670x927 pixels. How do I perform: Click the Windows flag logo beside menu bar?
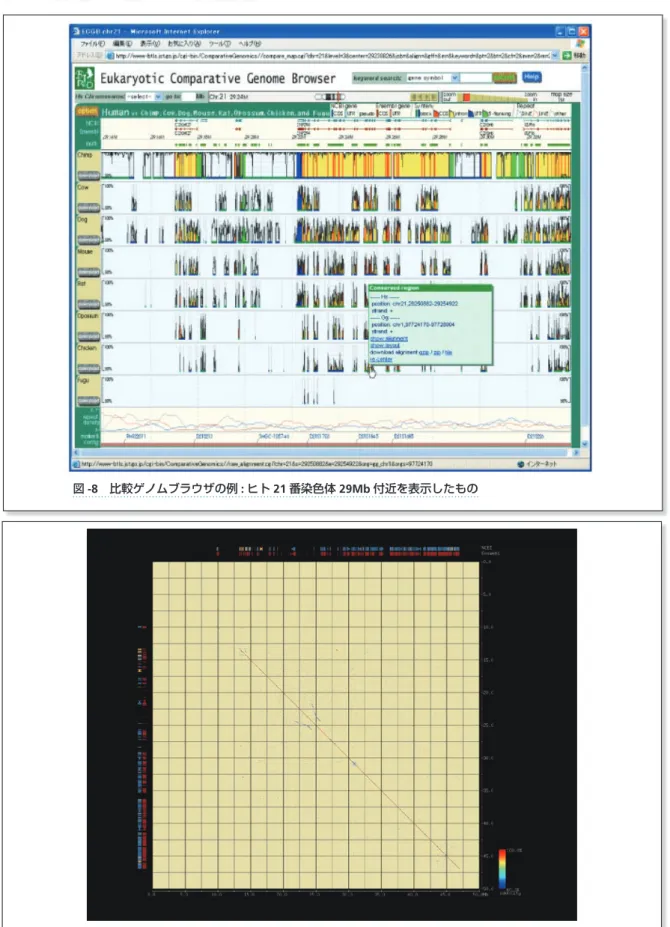coord(580,44)
